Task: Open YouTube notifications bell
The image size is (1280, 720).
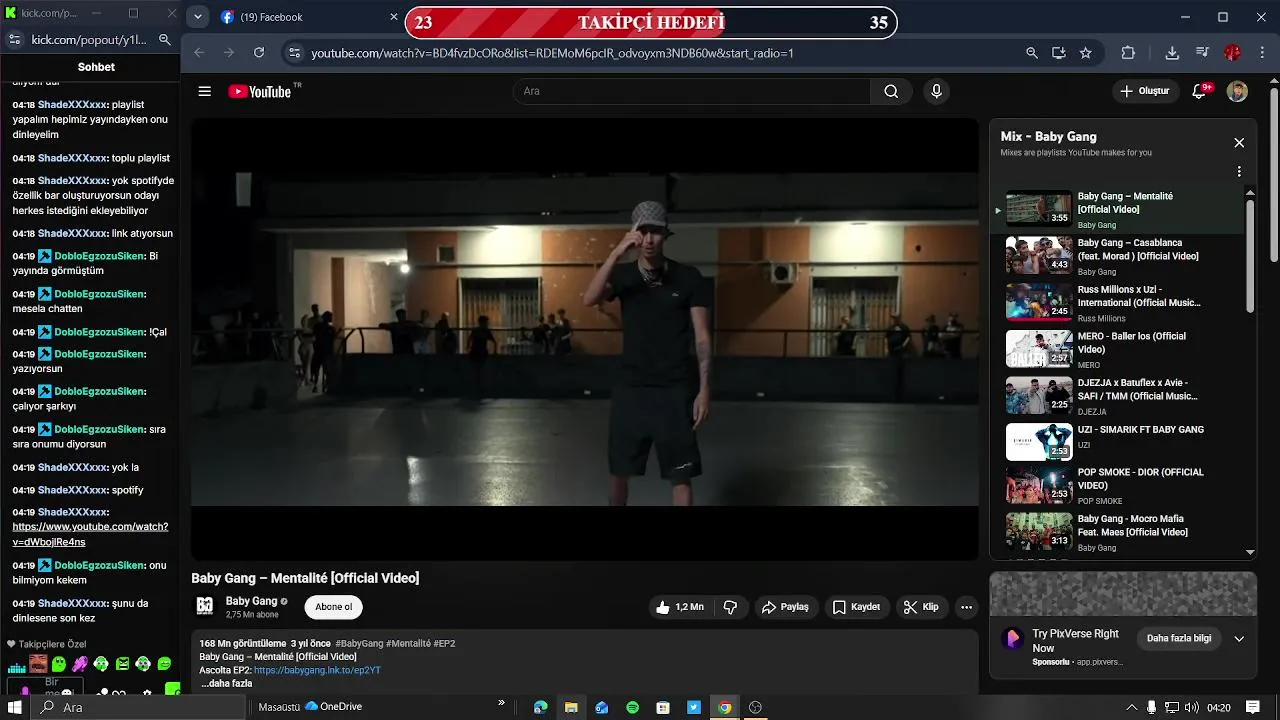Action: pyautogui.click(x=1199, y=91)
